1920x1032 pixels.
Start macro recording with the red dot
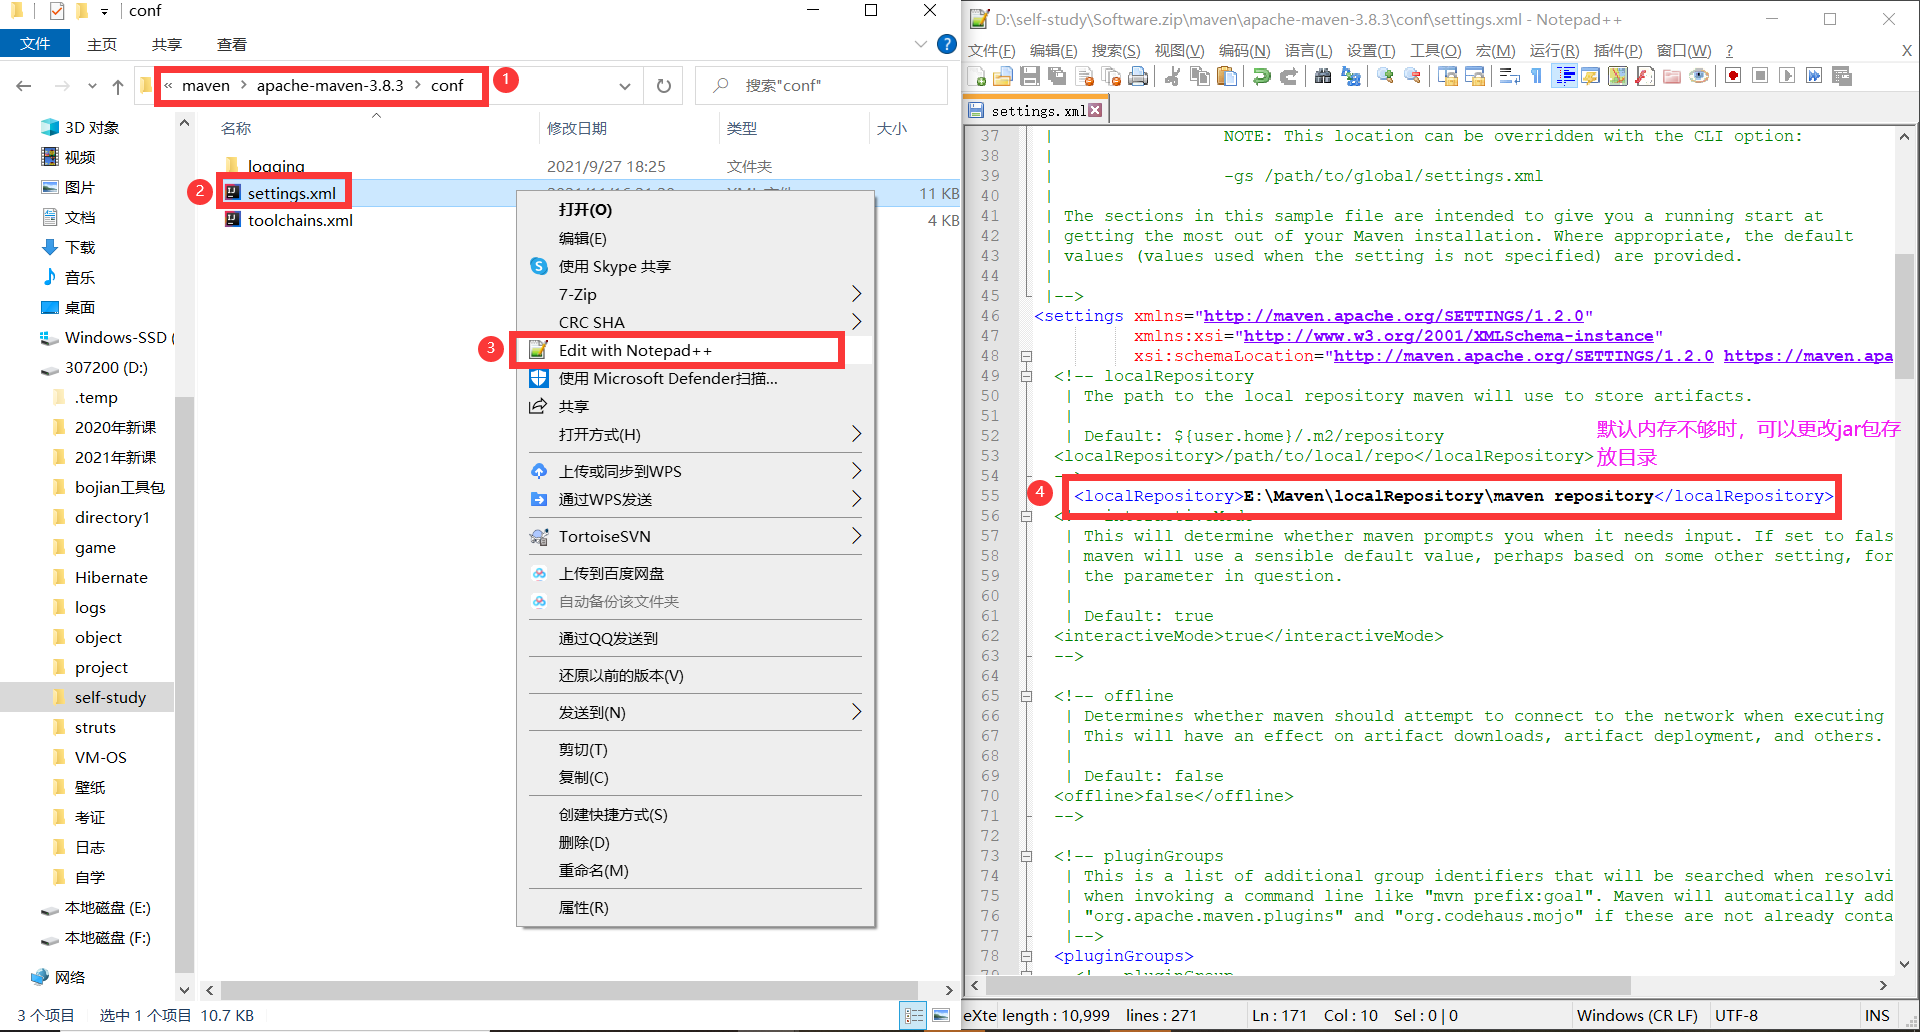pos(1733,77)
